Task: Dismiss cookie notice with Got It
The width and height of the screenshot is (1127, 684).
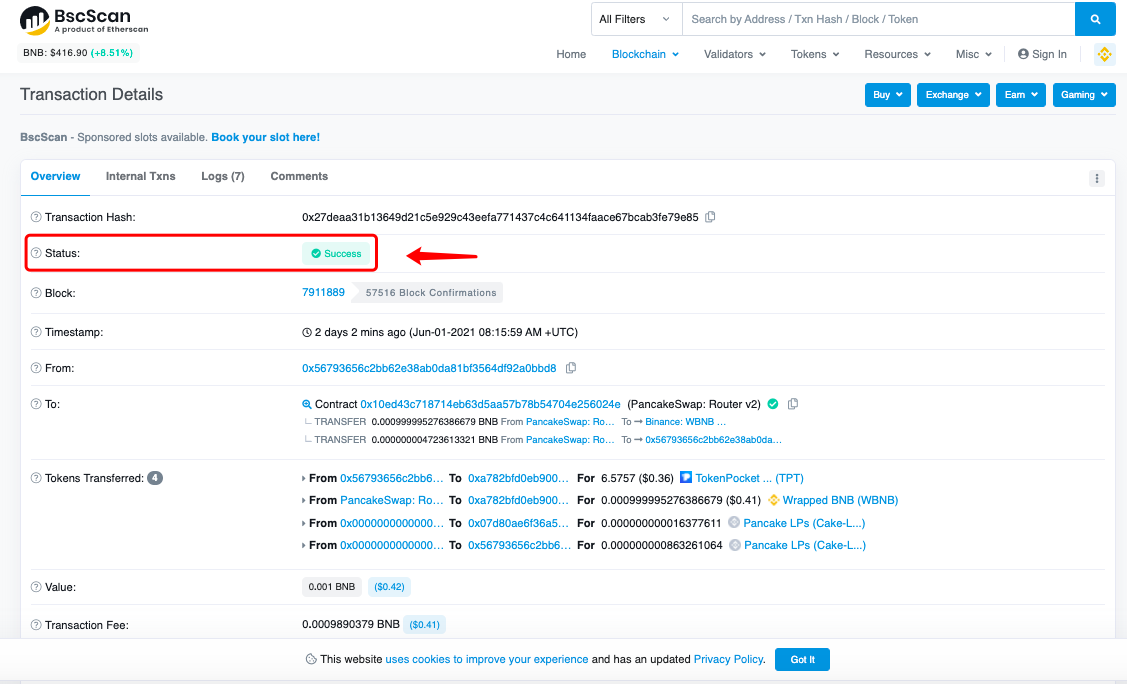Action: (802, 660)
